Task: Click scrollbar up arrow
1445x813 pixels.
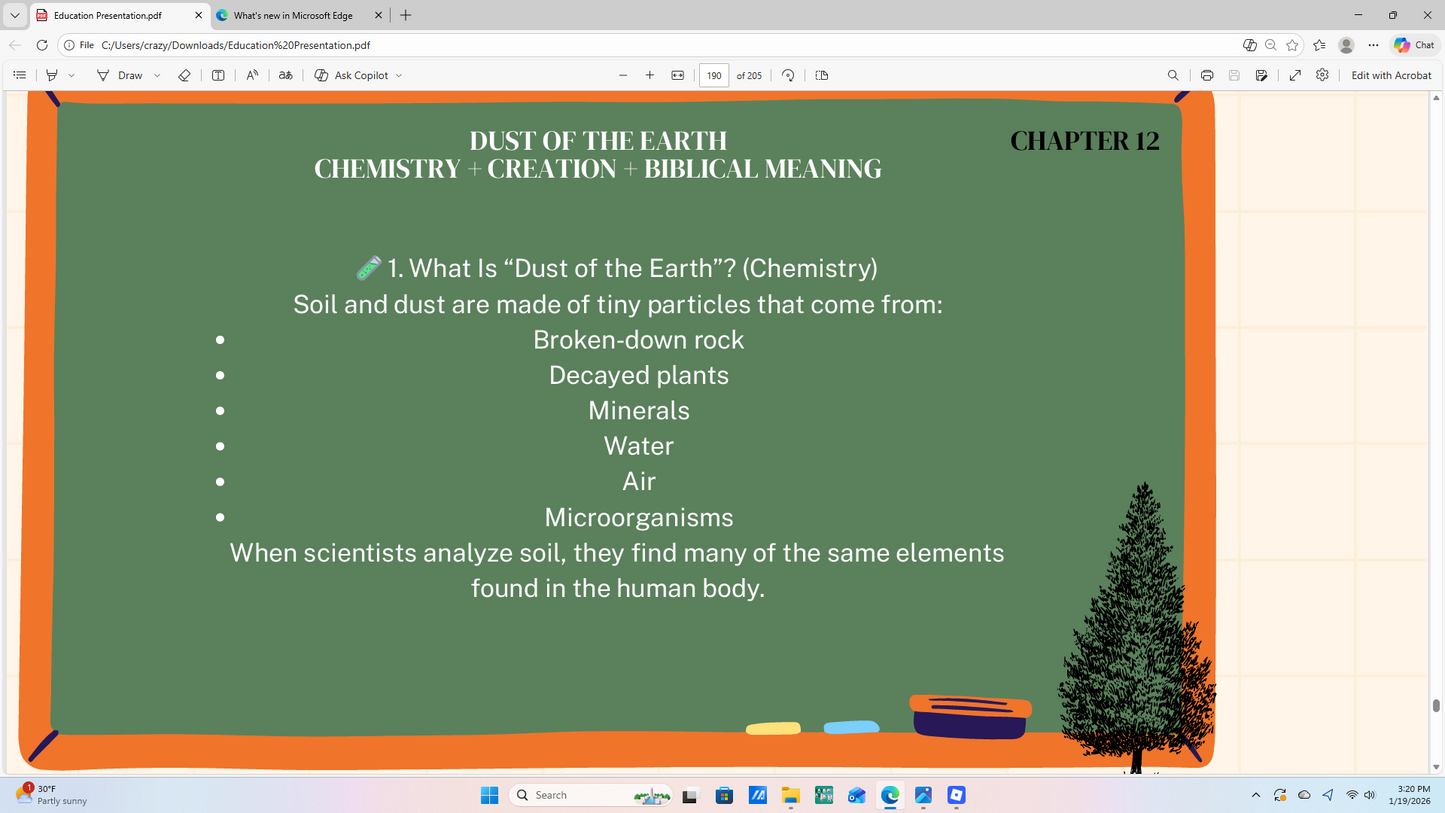Action: 1437,98
